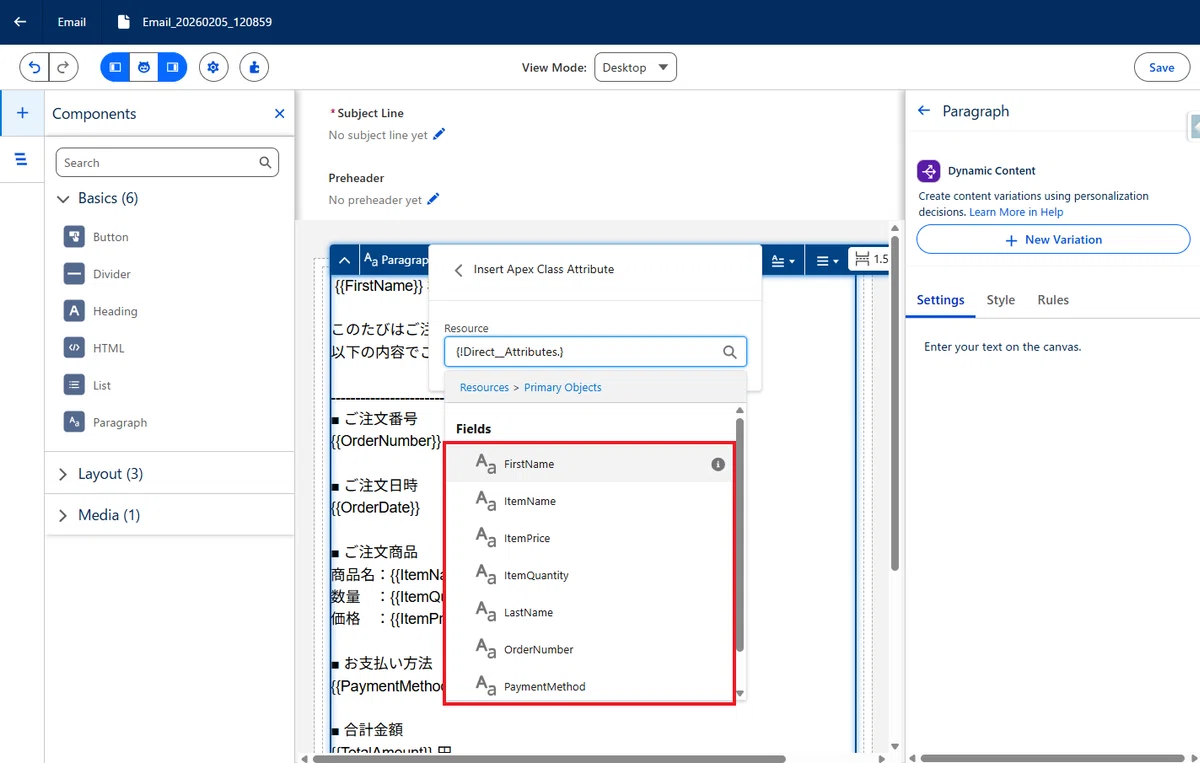1200x763 pixels.
Task: Undo the last edit
Action: coord(35,67)
